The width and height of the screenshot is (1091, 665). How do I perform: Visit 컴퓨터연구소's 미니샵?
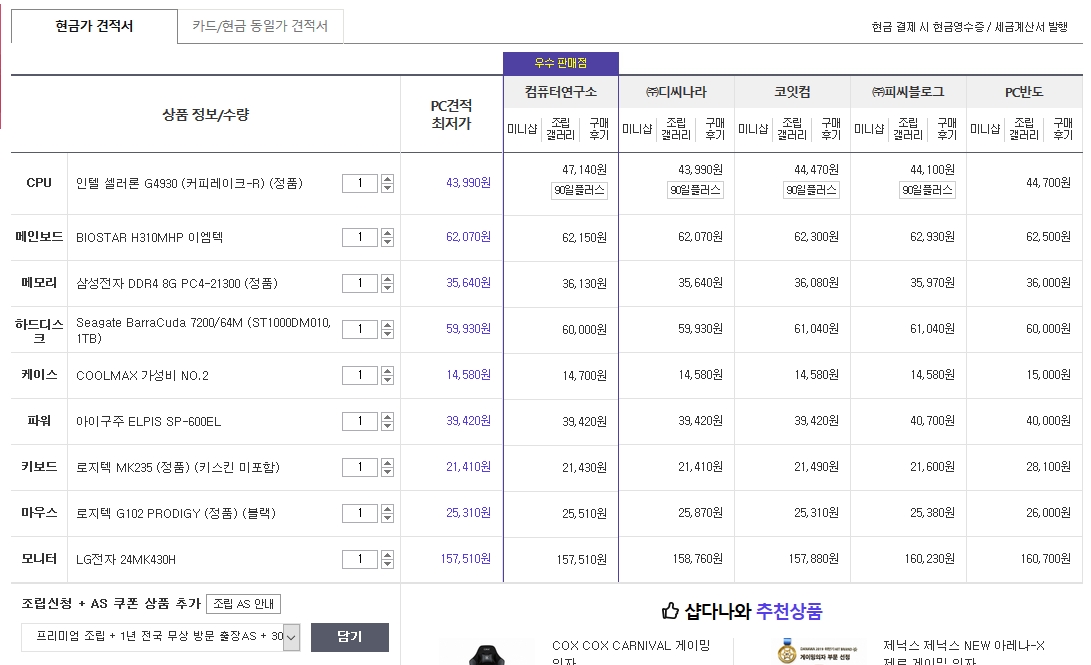pyautogui.click(x=522, y=129)
